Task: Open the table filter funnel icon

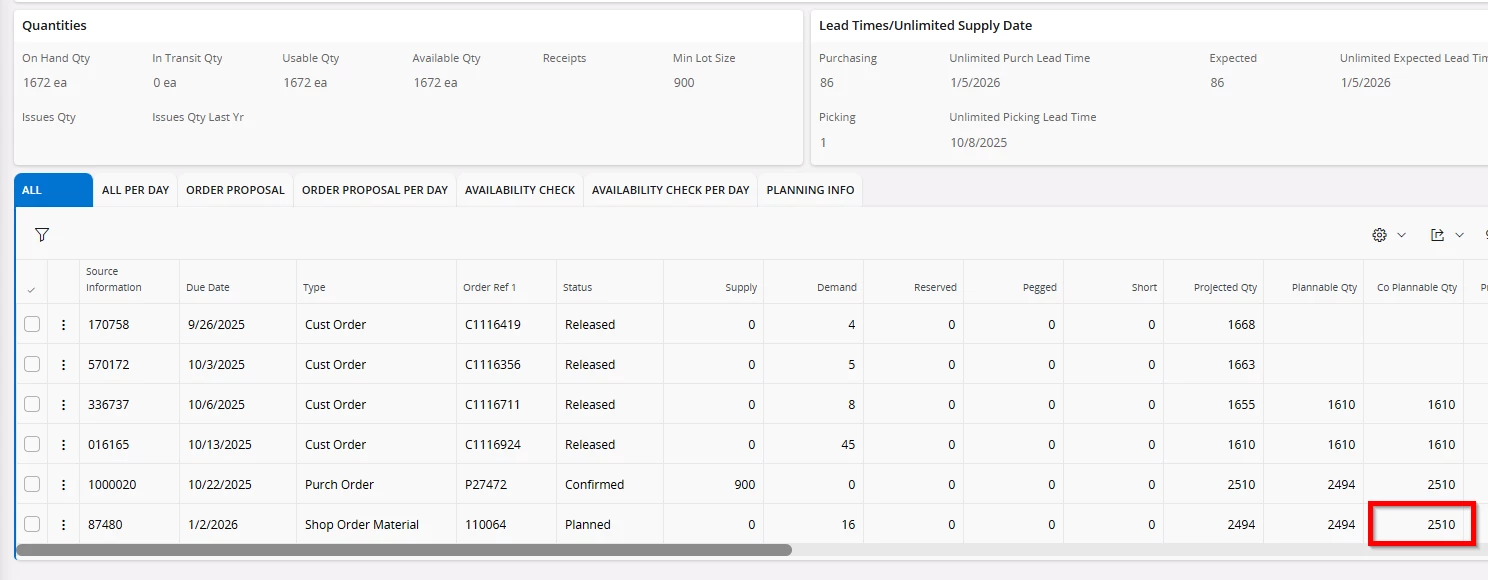Action: (42, 235)
